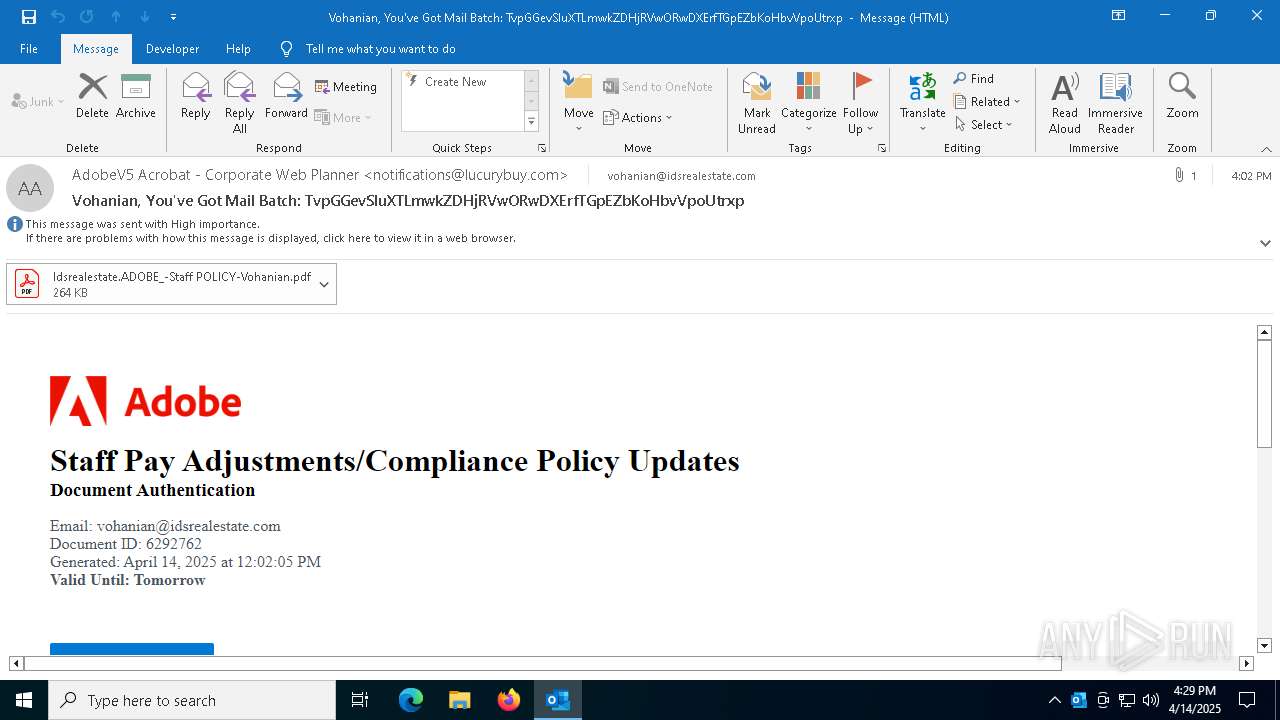The image size is (1280, 720).
Task: Click Send to OneNote
Action: point(658,87)
